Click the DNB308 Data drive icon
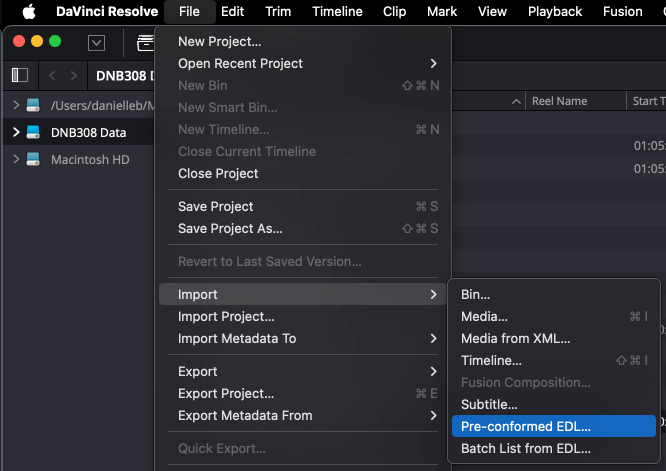The height and width of the screenshot is (471, 666). [33, 132]
